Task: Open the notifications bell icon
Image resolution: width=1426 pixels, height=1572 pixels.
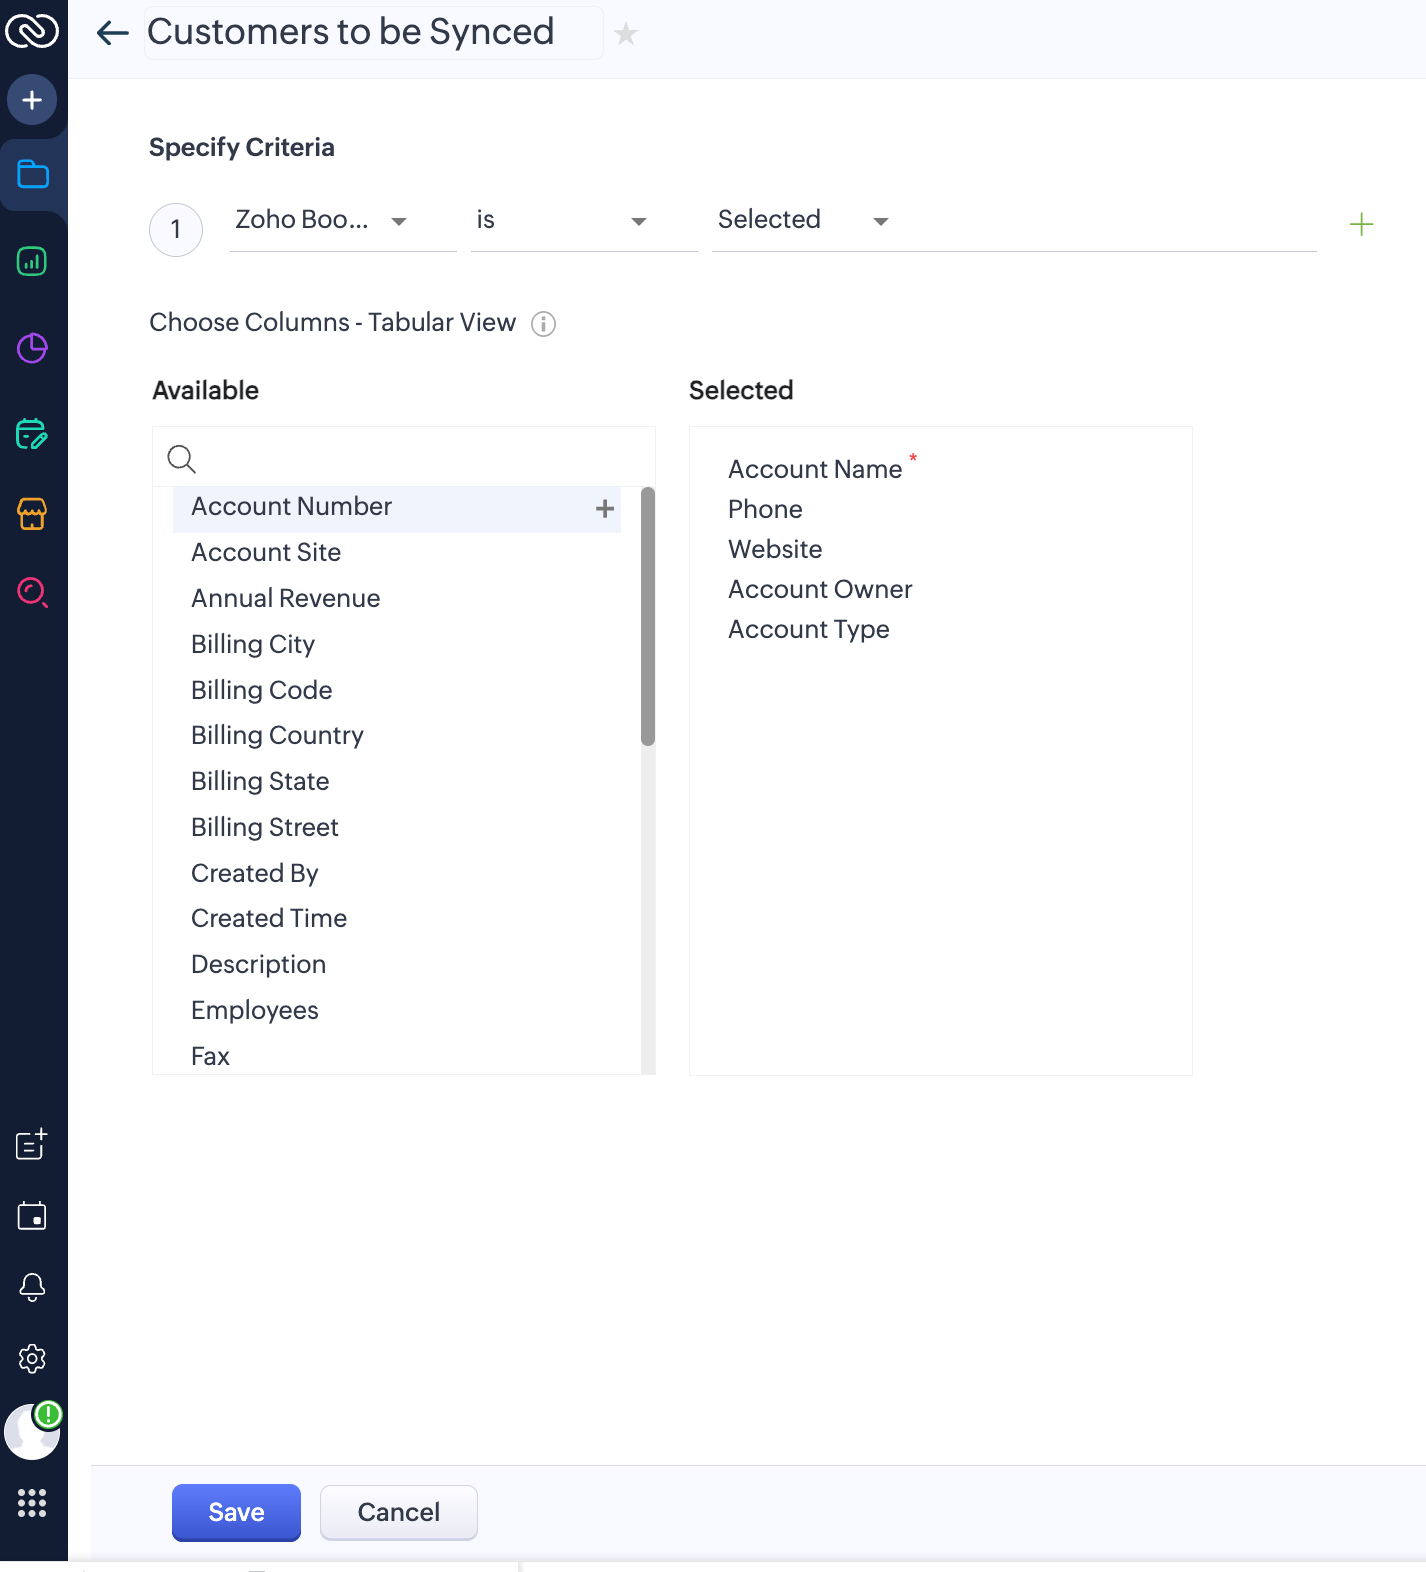Action: [x=32, y=1287]
